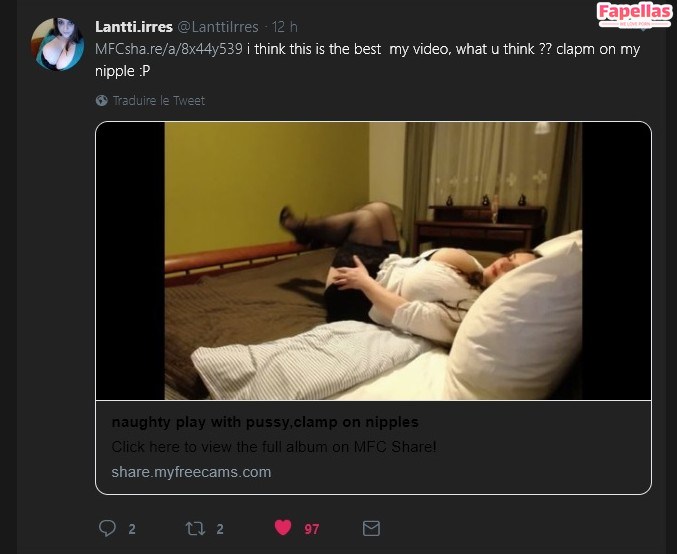Click the reply speech bubble icon
Image resolution: width=677 pixels, height=554 pixels.
coord(107,528)
